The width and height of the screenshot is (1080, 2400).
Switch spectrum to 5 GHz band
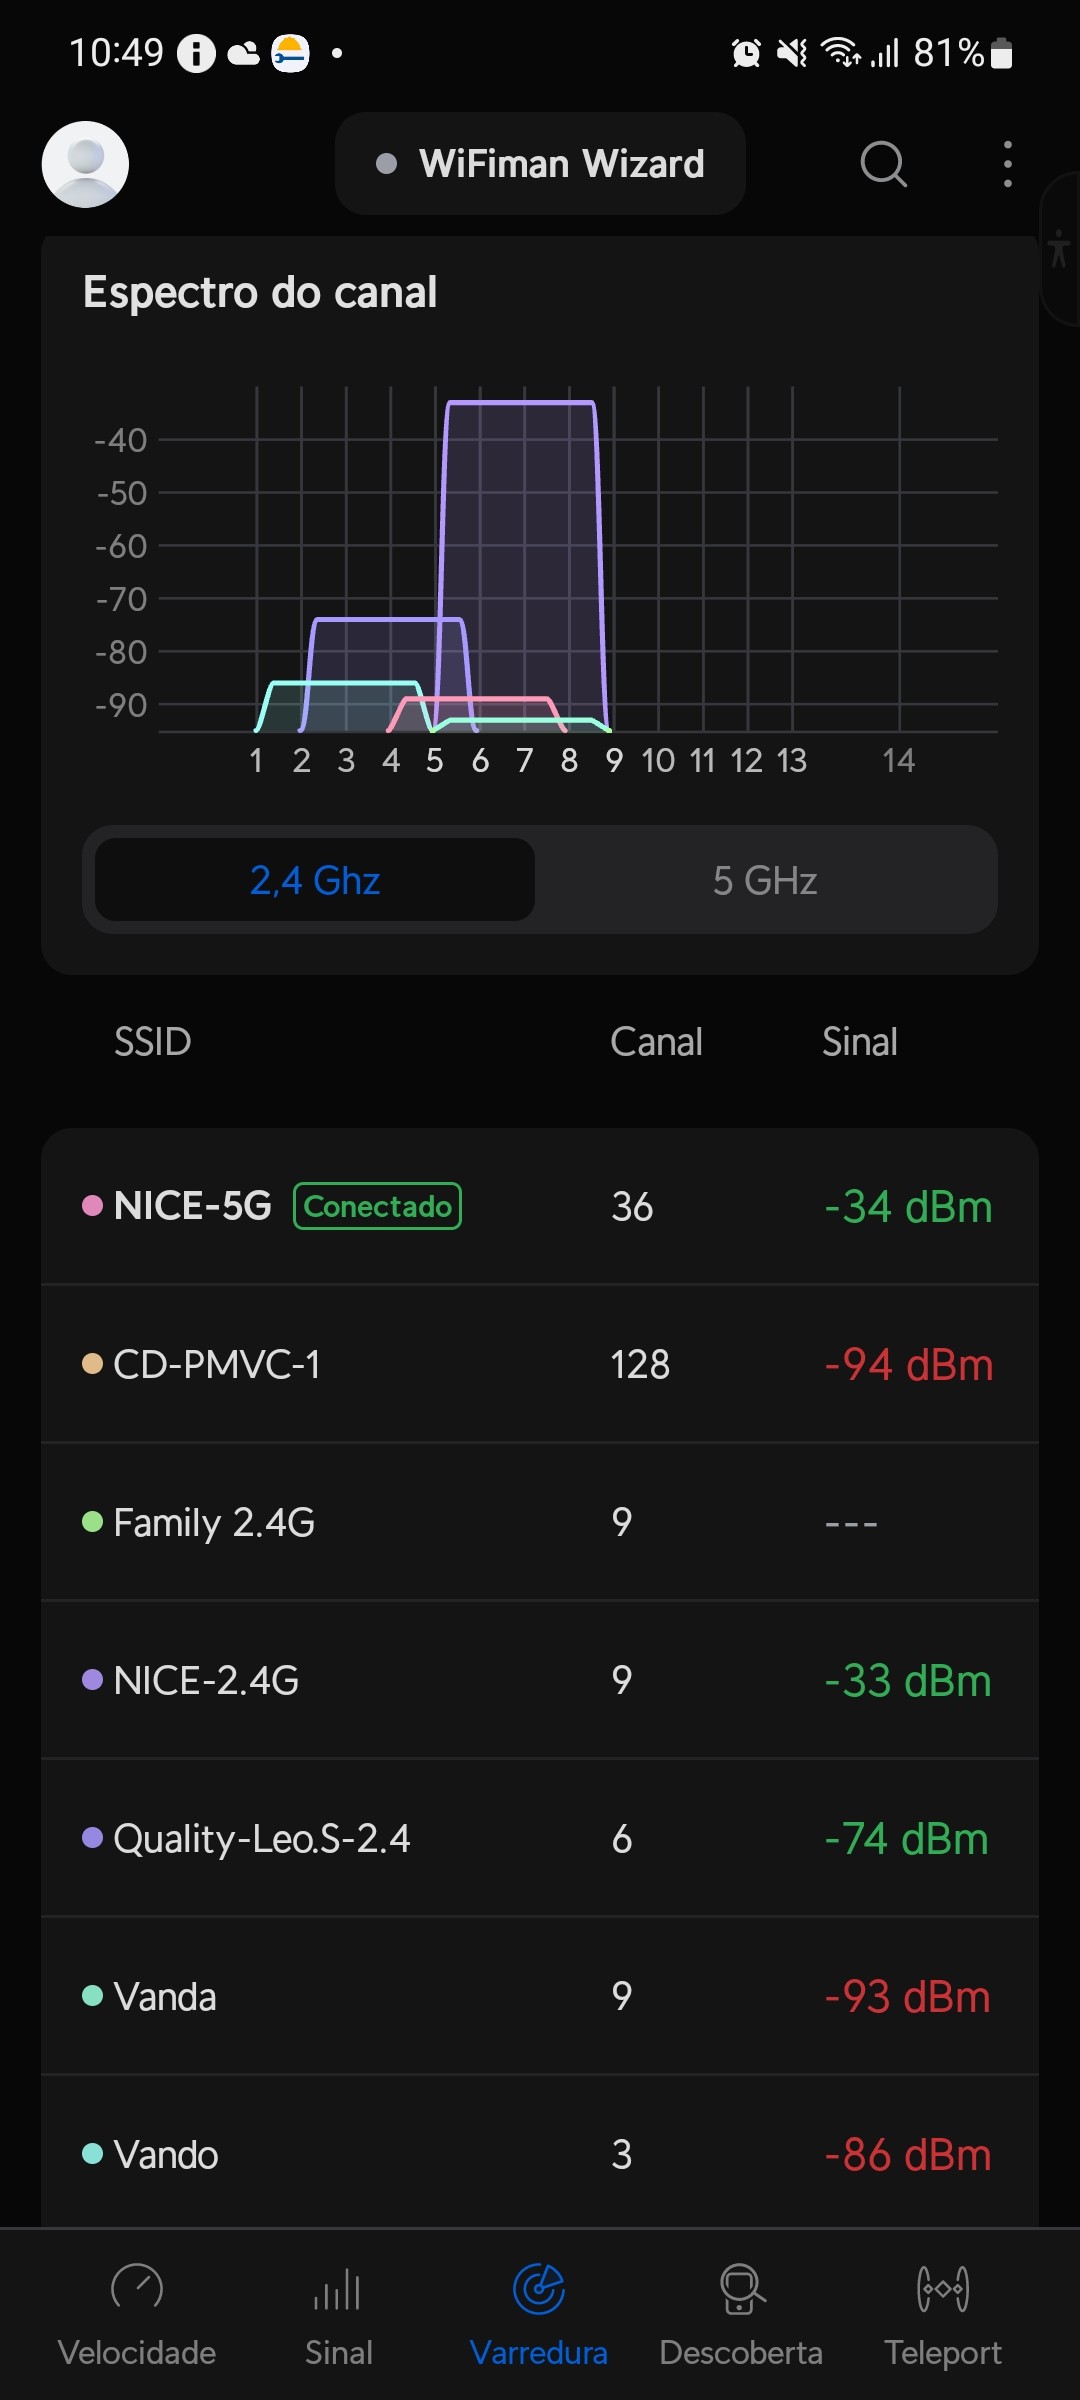(x=765, y=880)
